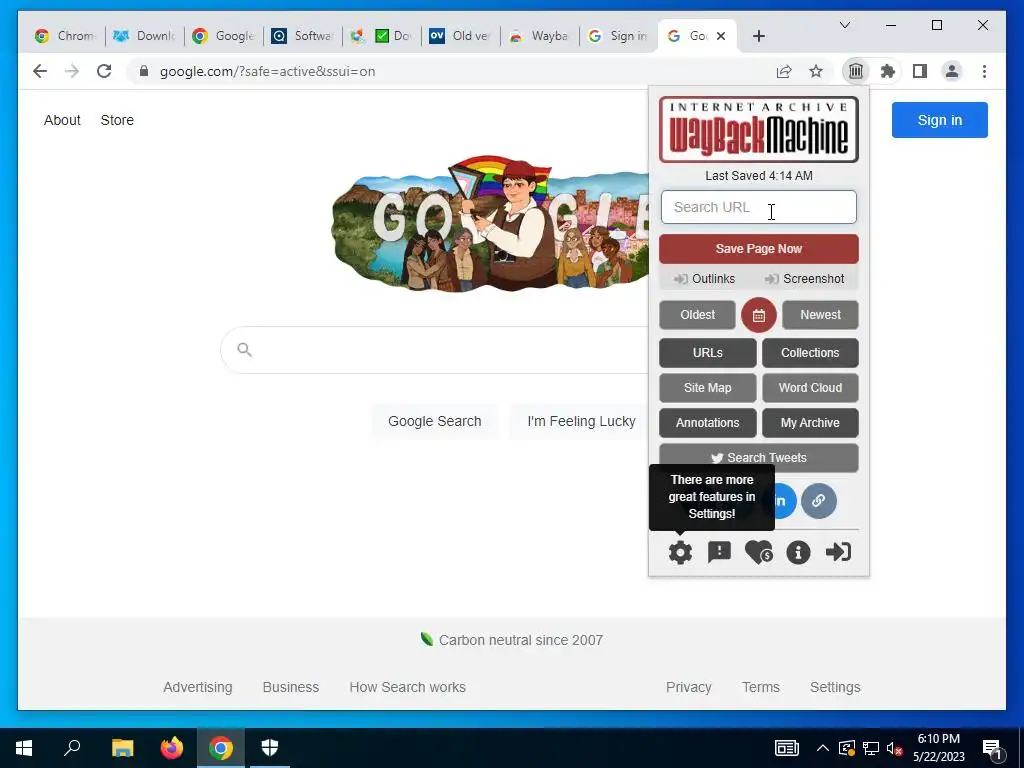Viewport: 1024px width, 768px height.
Task: Click the donate heart icon
Action: click(759, 552)
